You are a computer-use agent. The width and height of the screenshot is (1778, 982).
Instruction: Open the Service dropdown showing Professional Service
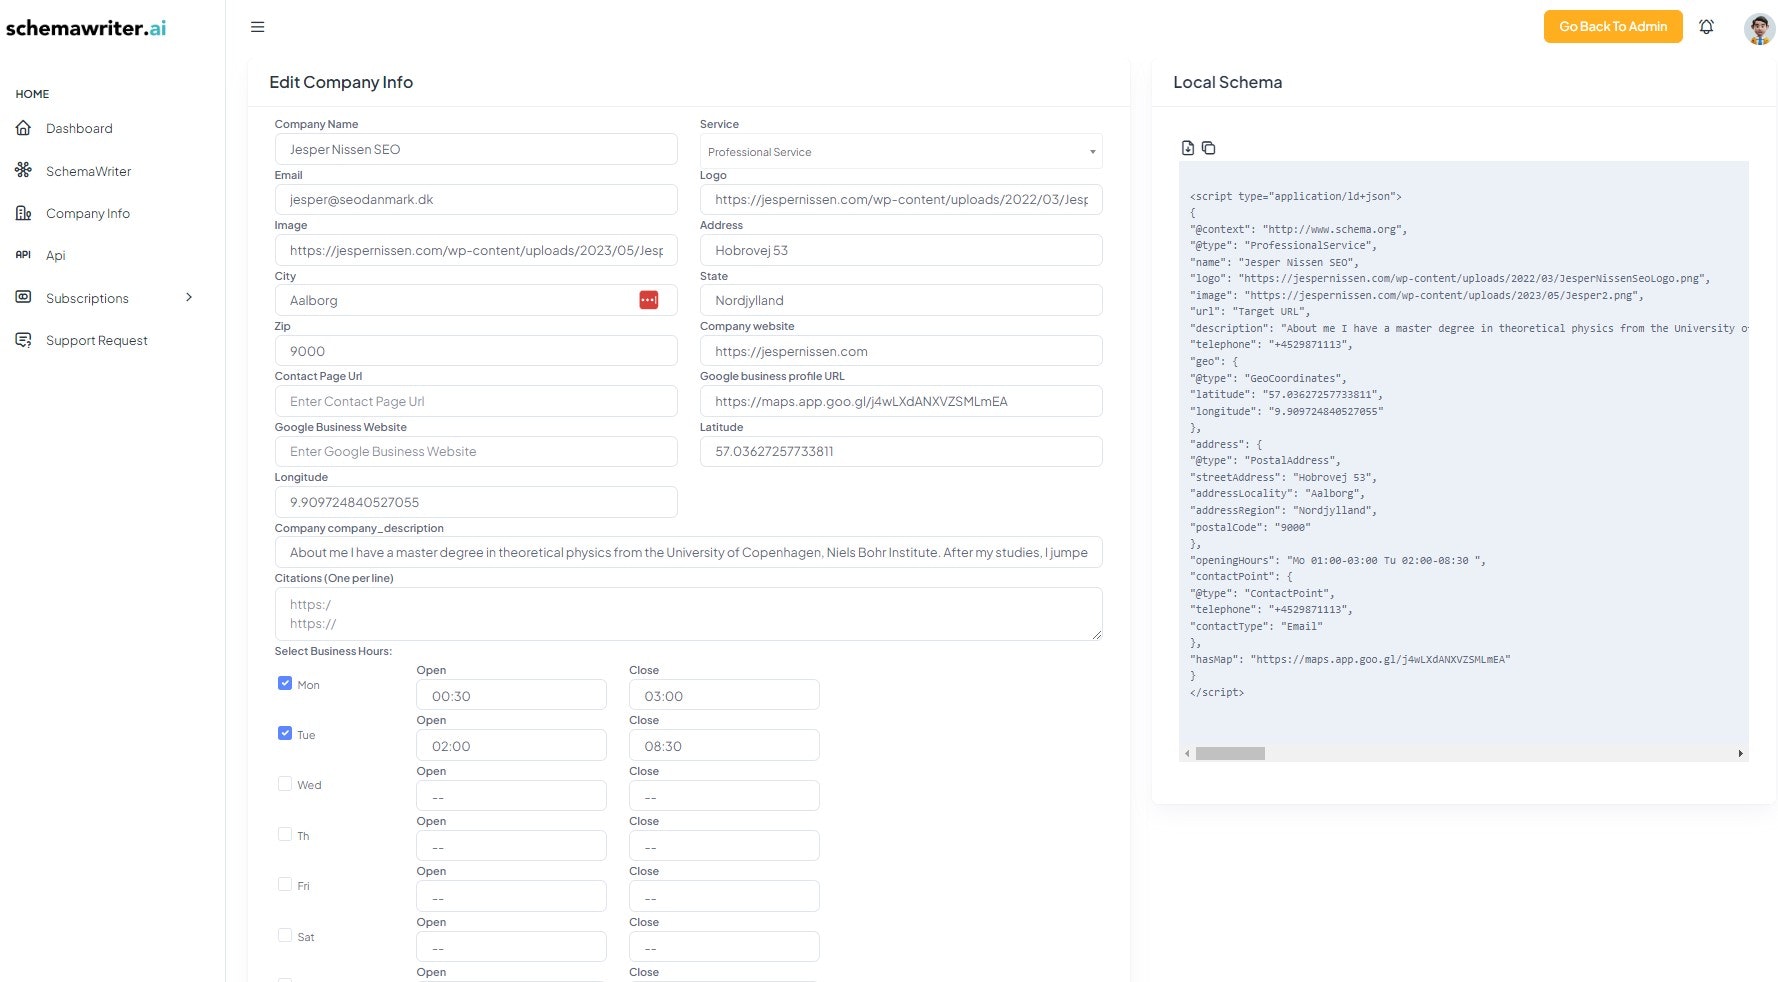click(901, 151)
